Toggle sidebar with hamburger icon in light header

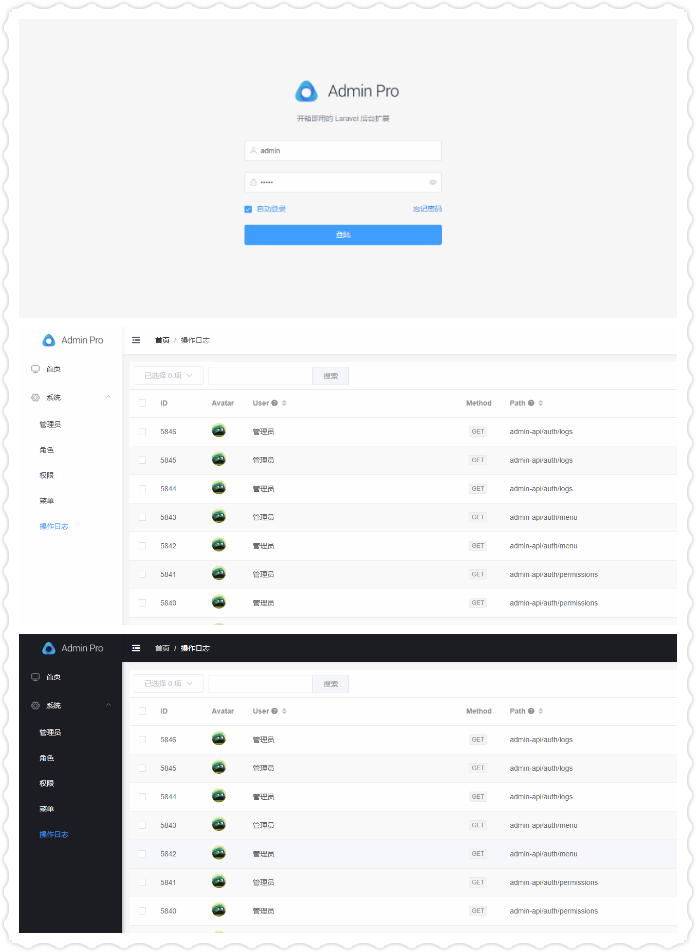[x=136, y=340]
